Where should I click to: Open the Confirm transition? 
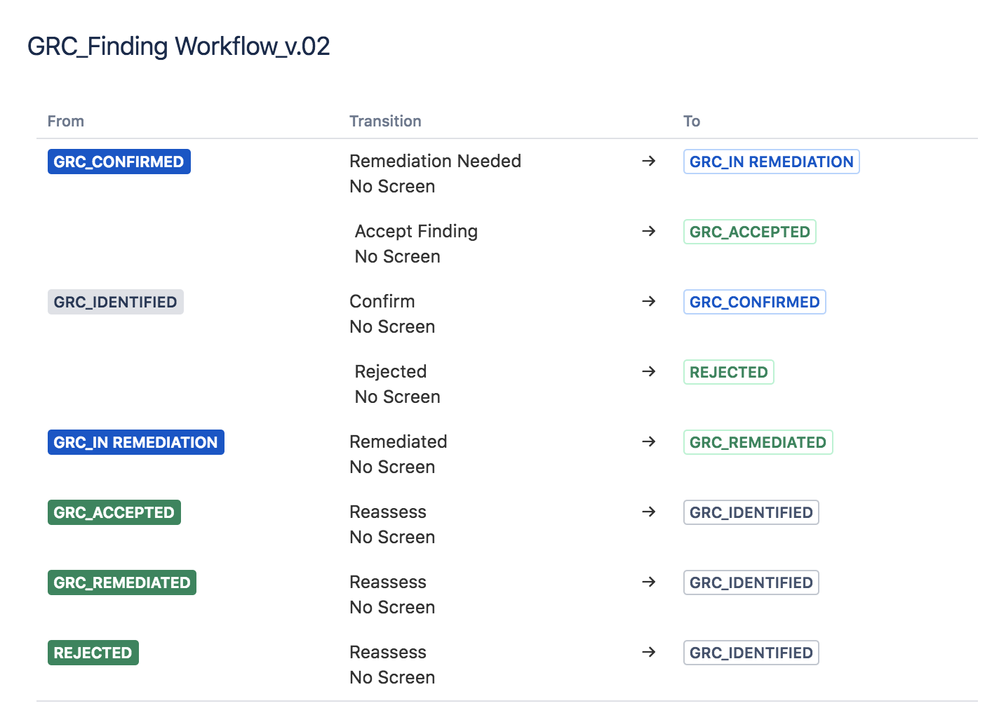click(x=382, y=301)
